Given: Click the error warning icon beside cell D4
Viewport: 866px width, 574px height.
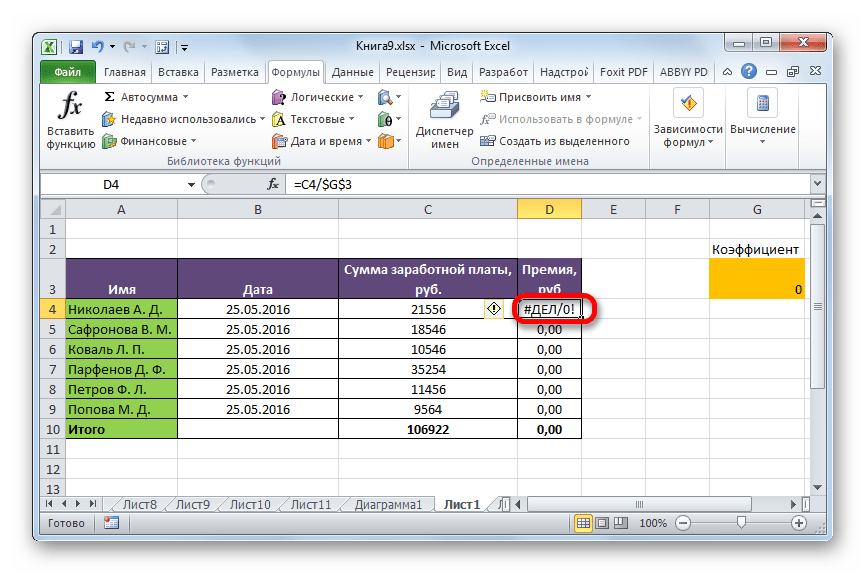Looking at the screenshot, I should click(494, 310).
